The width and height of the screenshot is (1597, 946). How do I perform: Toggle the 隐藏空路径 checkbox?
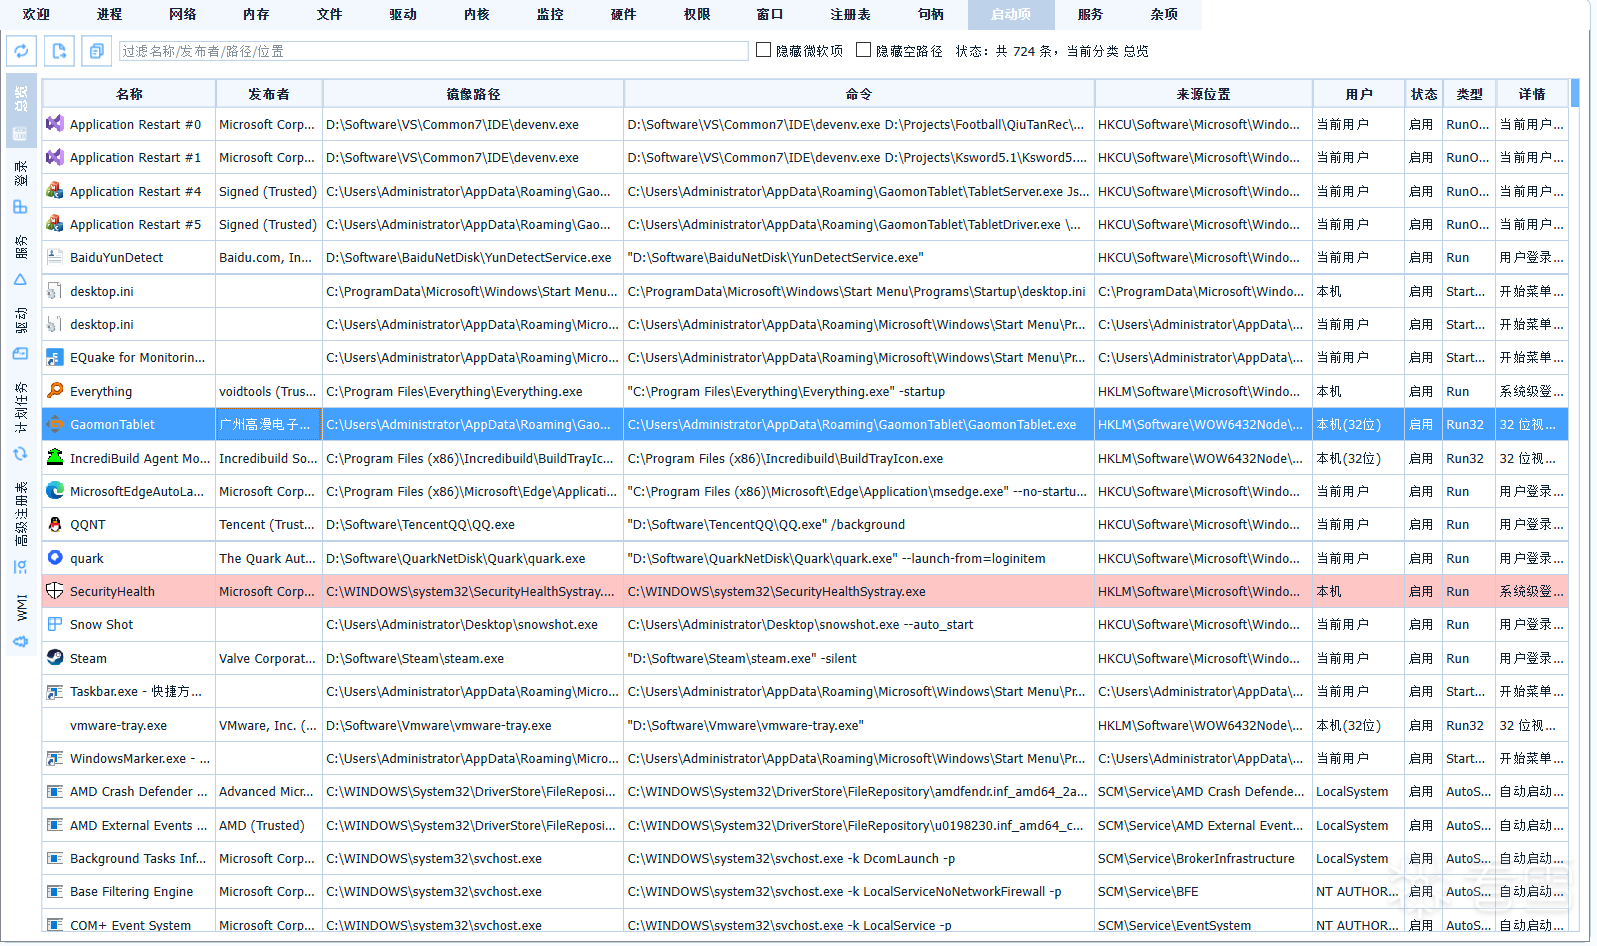click(x=864, y=50)
